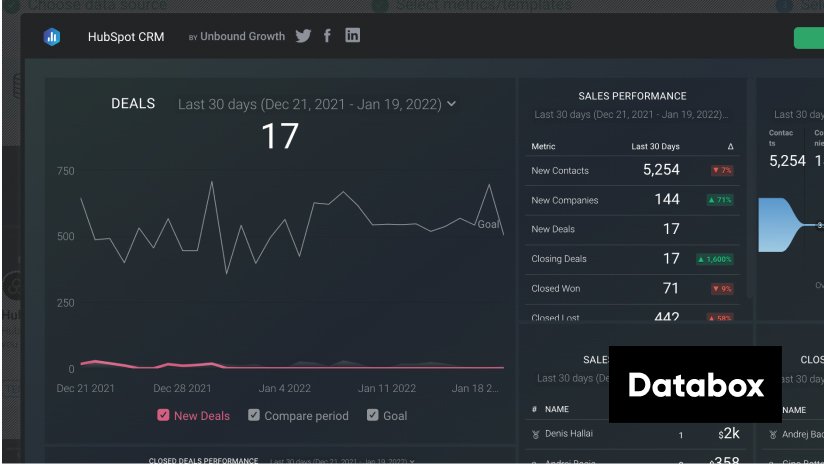This screenshot has width=824, height=464.
Task: Click the delta column header symbol
Action: coord(730,147)
